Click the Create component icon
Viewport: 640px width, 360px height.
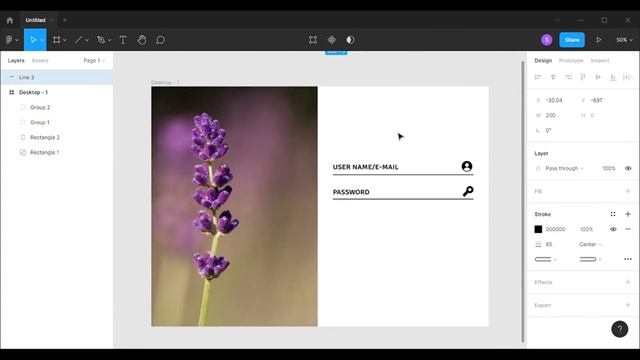[331, 40]
